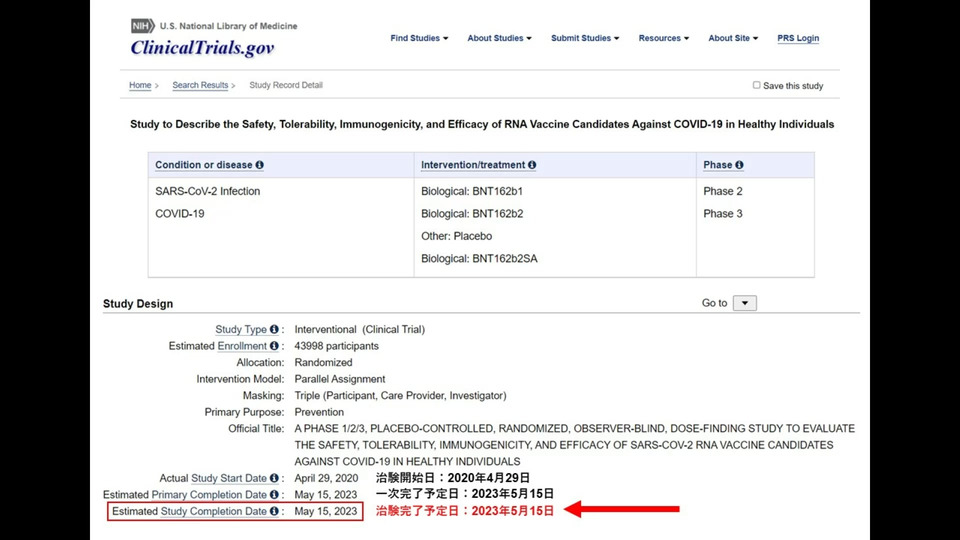960x540 pixels.
Task: Click the ClinicalTrials.gov site logo
Action: click(202, 48)
